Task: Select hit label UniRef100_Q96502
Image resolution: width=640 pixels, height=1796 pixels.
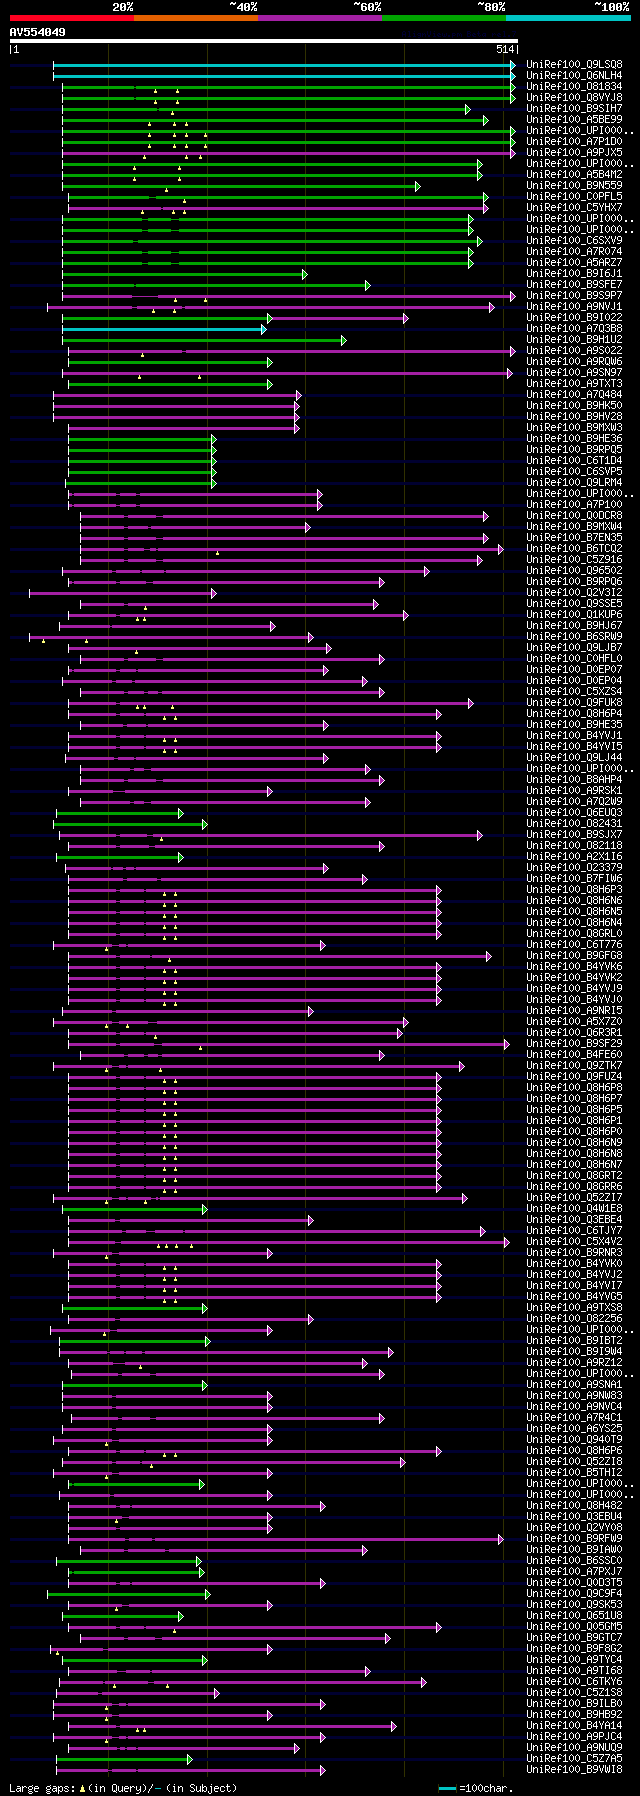Action: pos(574,570)
